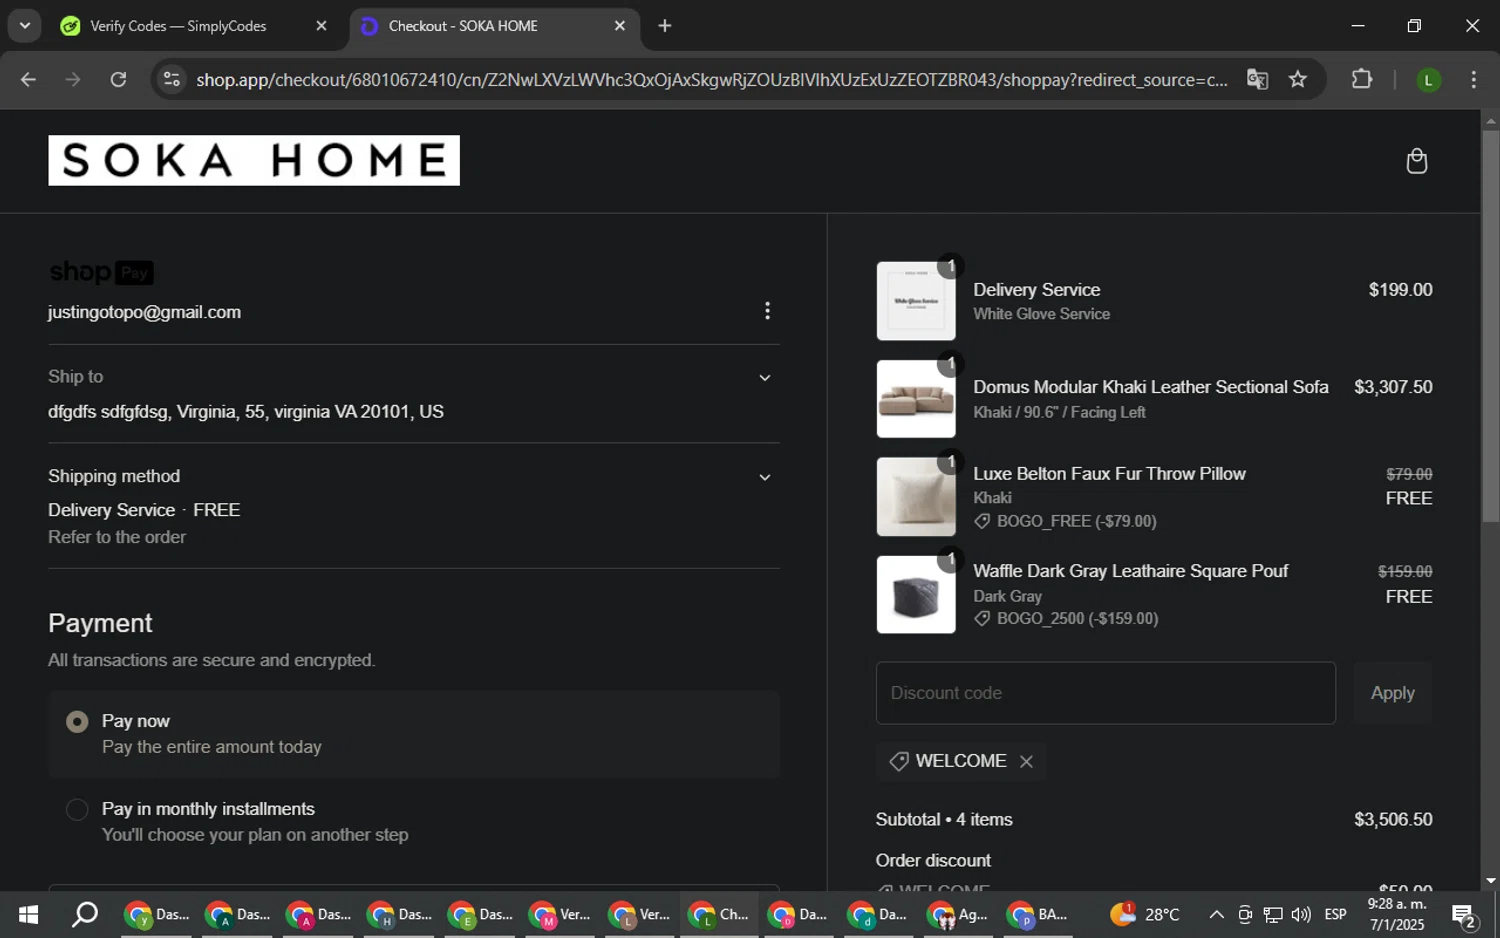Click the $3,307.50 sofa price
The width and height of the screenshot is (1500, 938).
pyautogui.click(x=1393, y=387)
